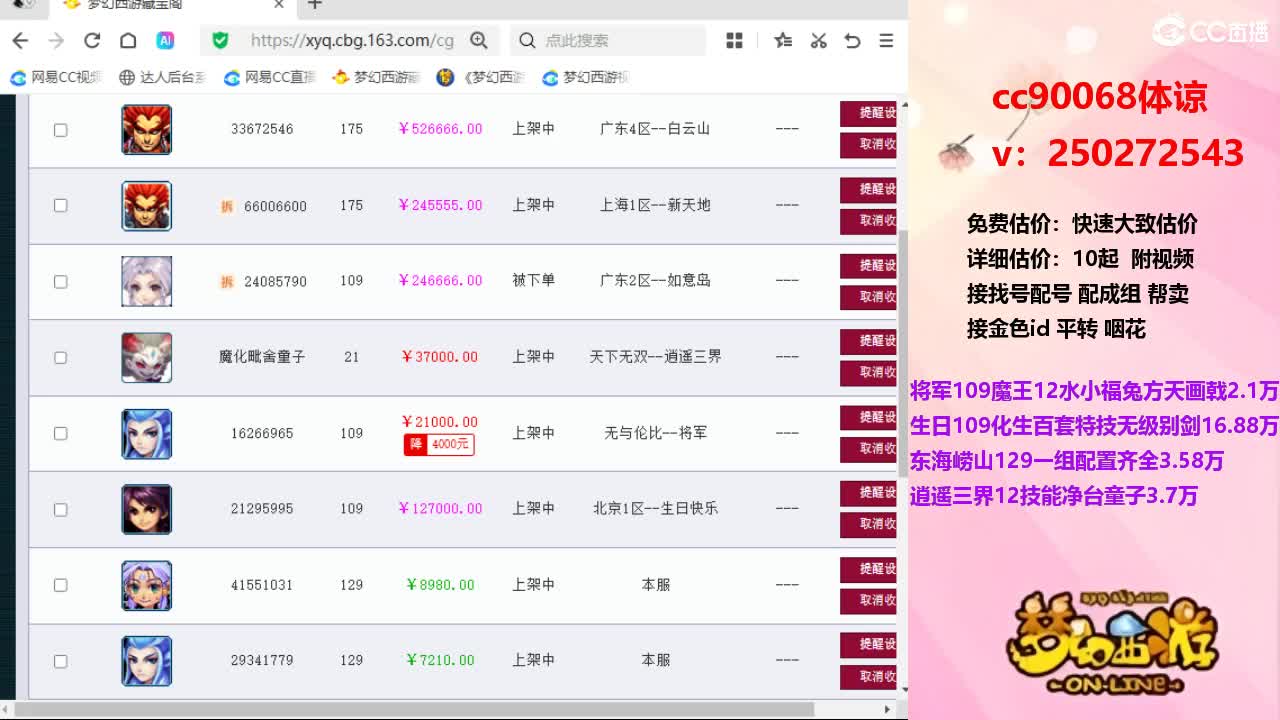Click the address bar URL xyq.cbg.163.com
1280x720 pixels.
click(x=352, y=40)
